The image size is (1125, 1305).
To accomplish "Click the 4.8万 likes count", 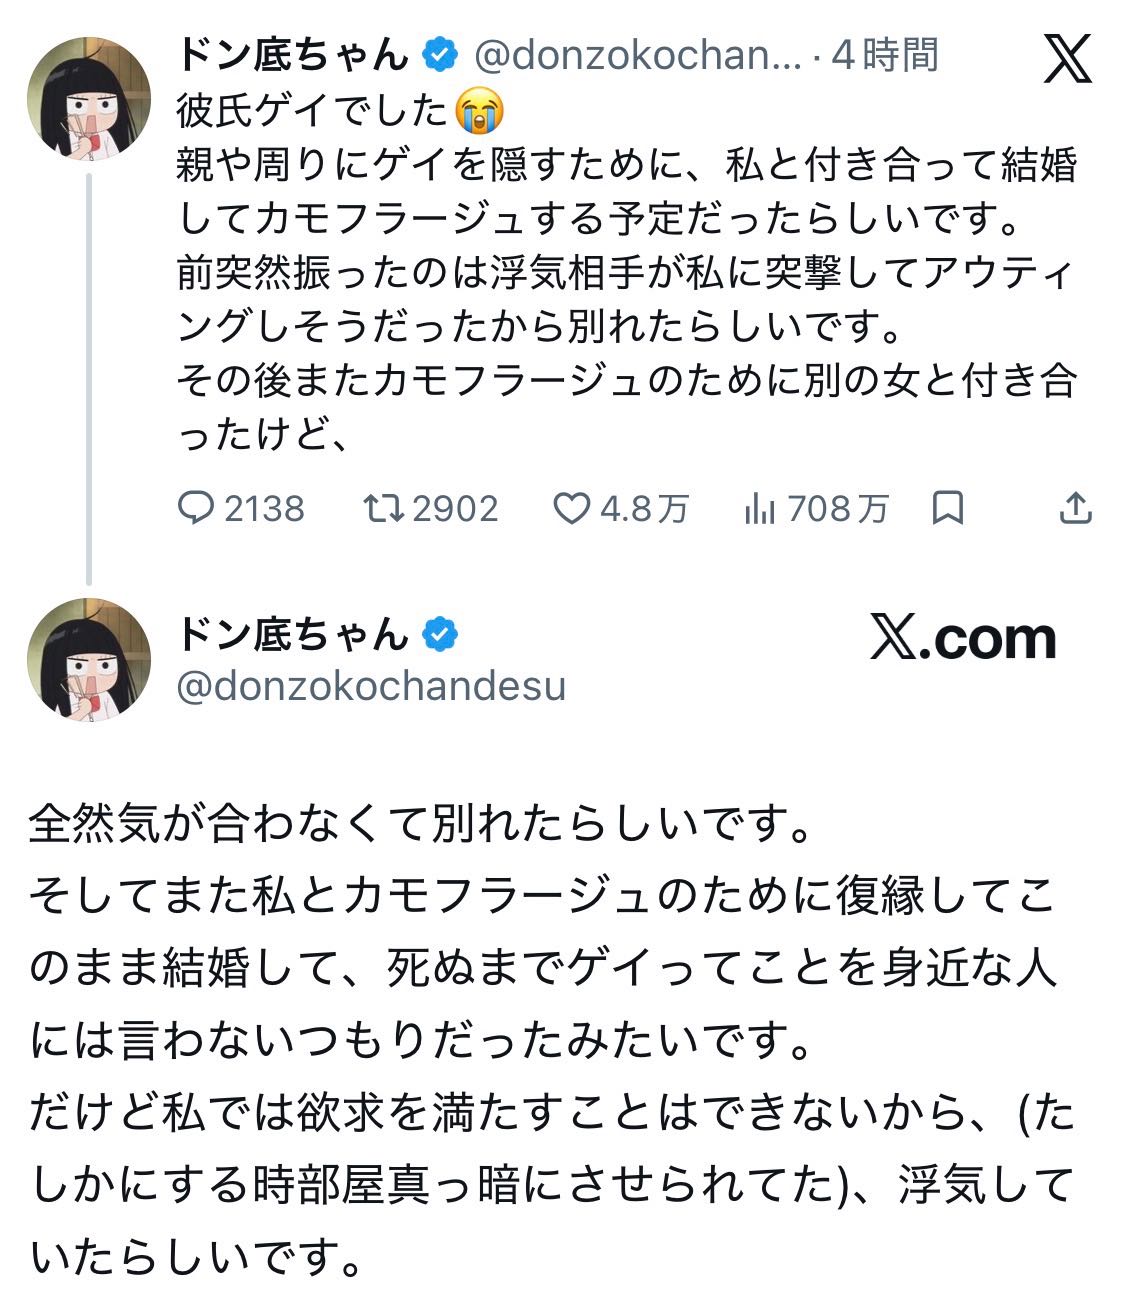I will tap(644, 510).
